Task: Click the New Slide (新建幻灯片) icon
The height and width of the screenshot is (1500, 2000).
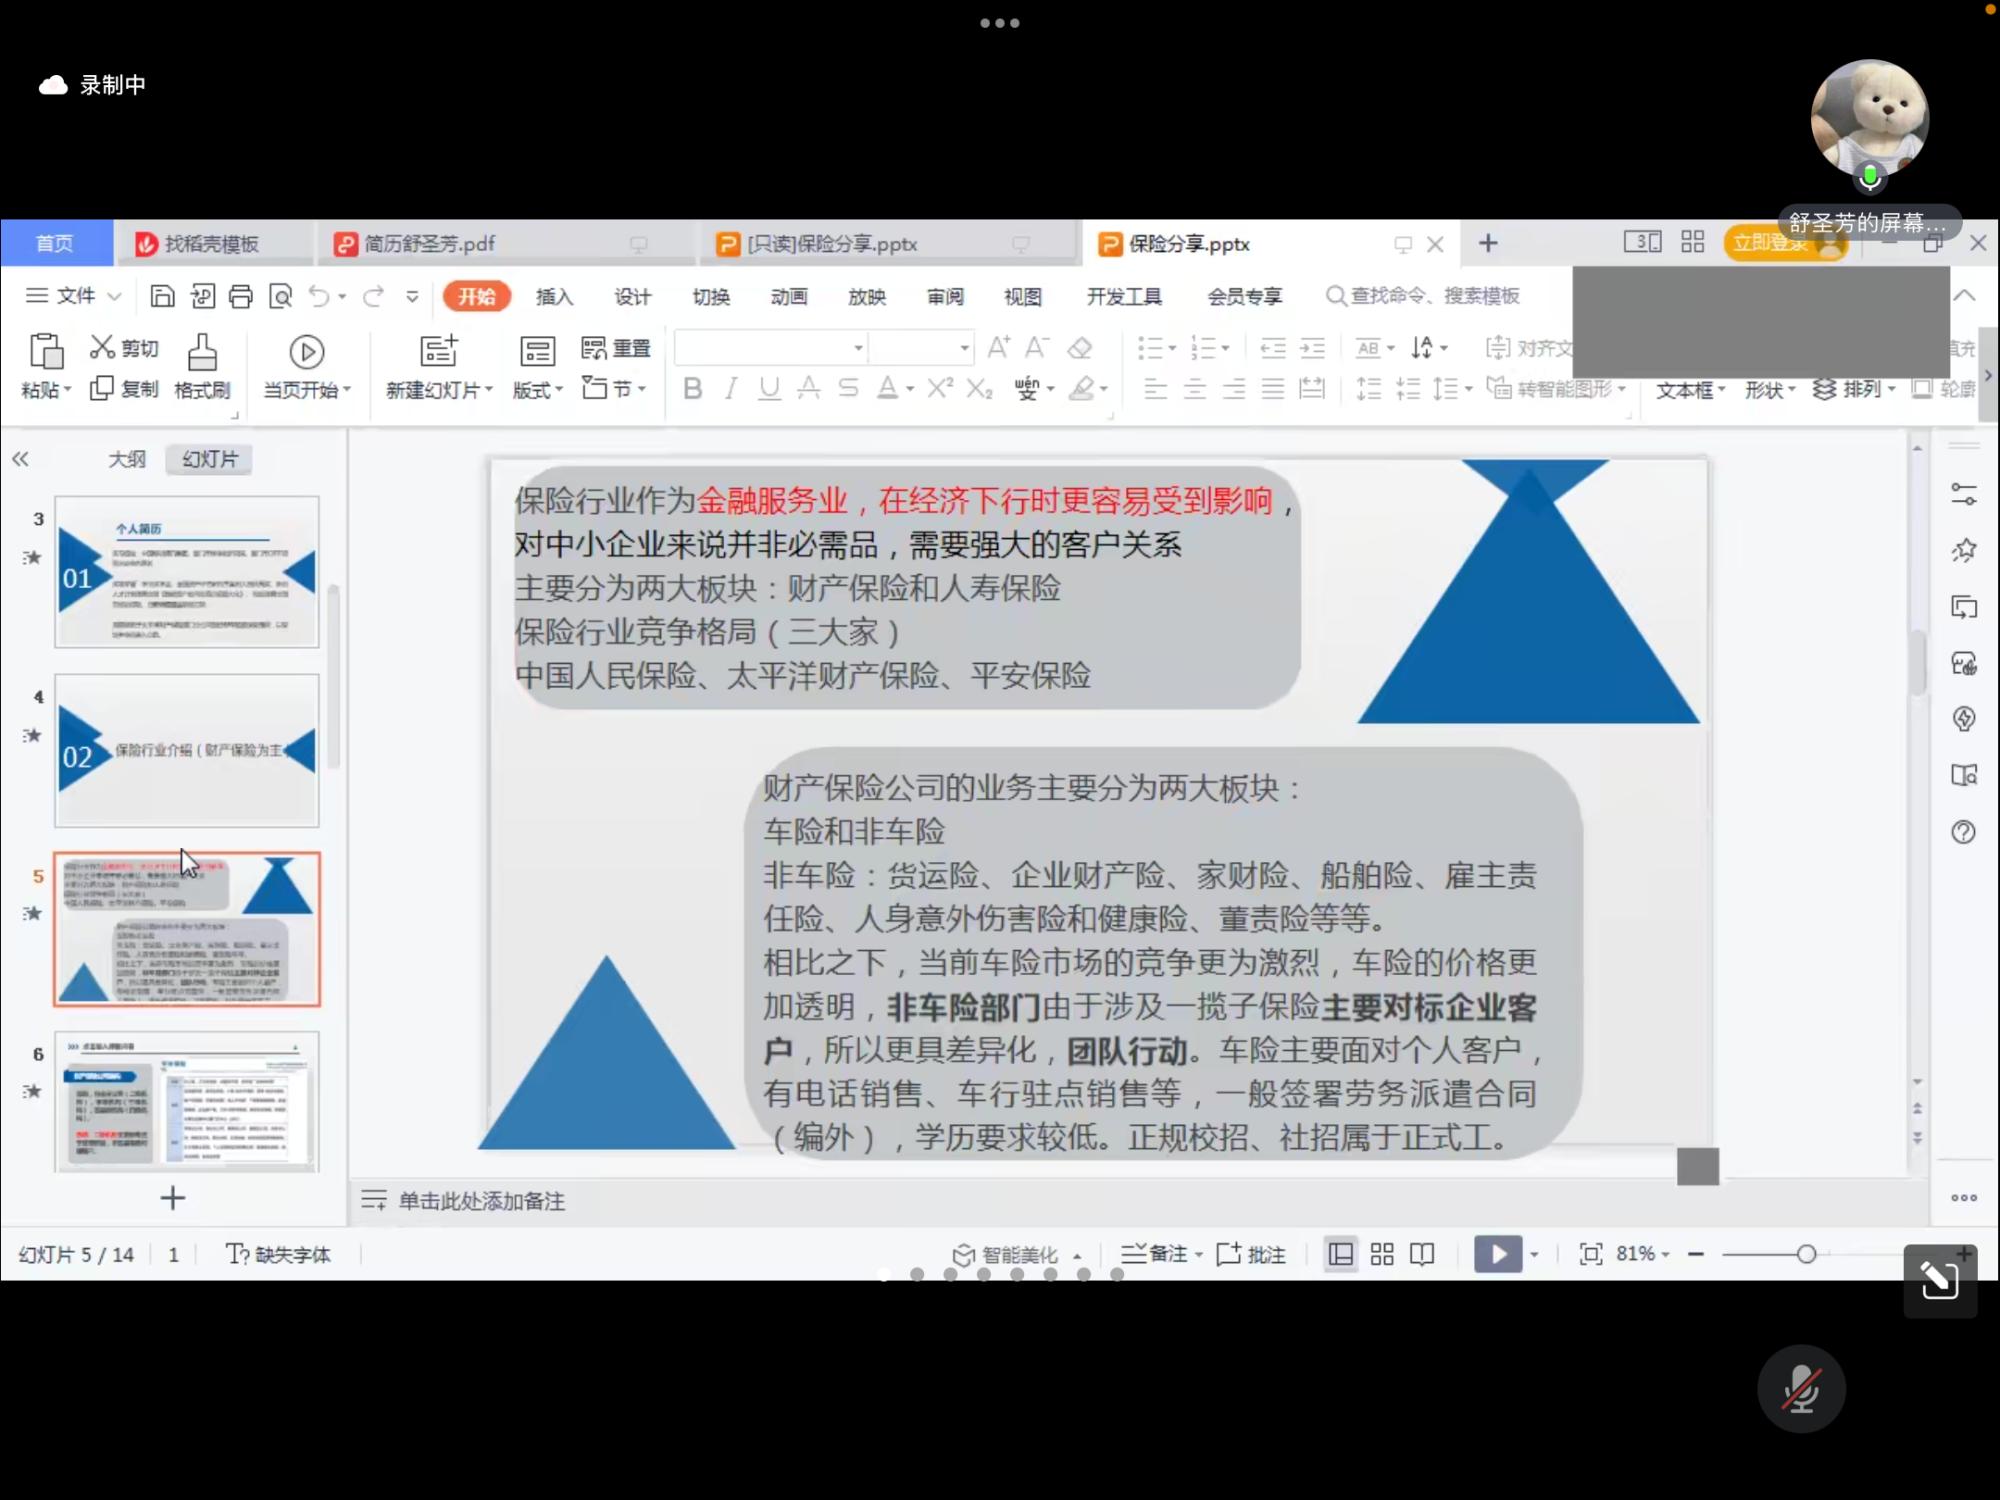Action: (438, 351)
